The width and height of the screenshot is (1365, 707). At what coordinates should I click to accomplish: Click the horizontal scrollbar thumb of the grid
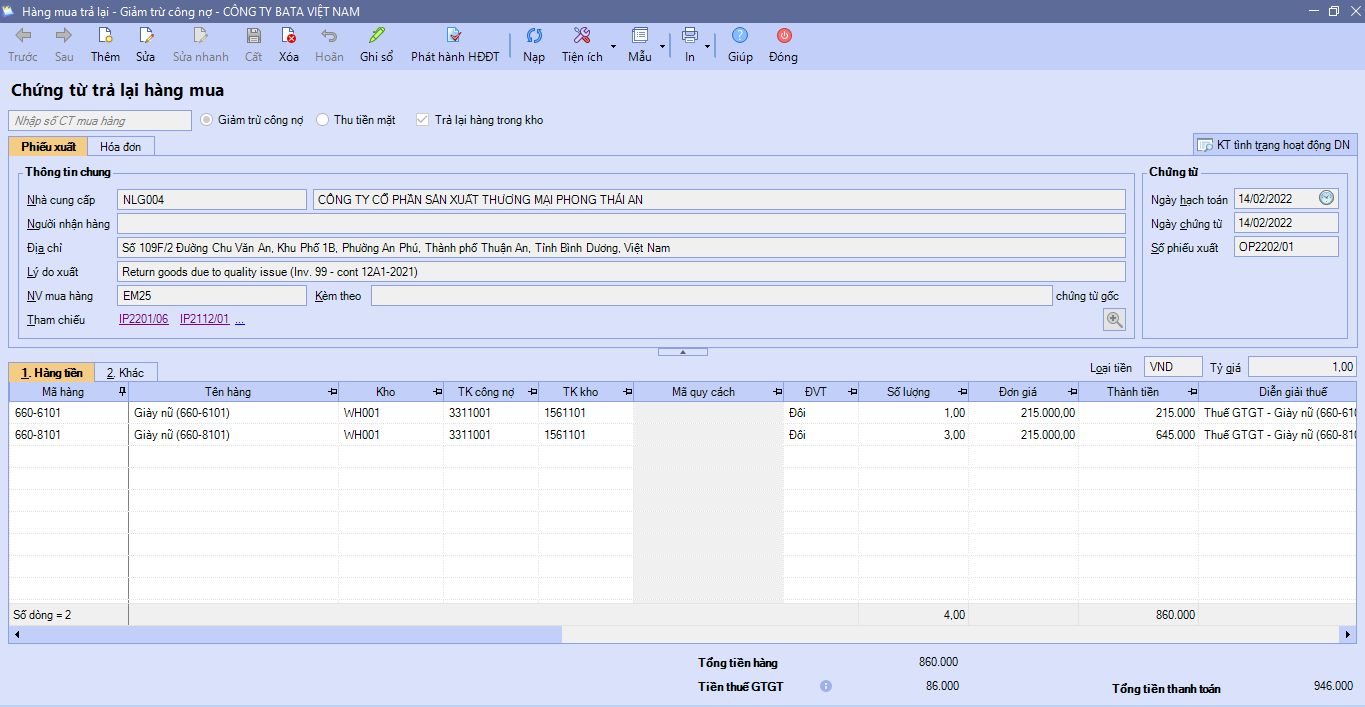coord(293,635)
